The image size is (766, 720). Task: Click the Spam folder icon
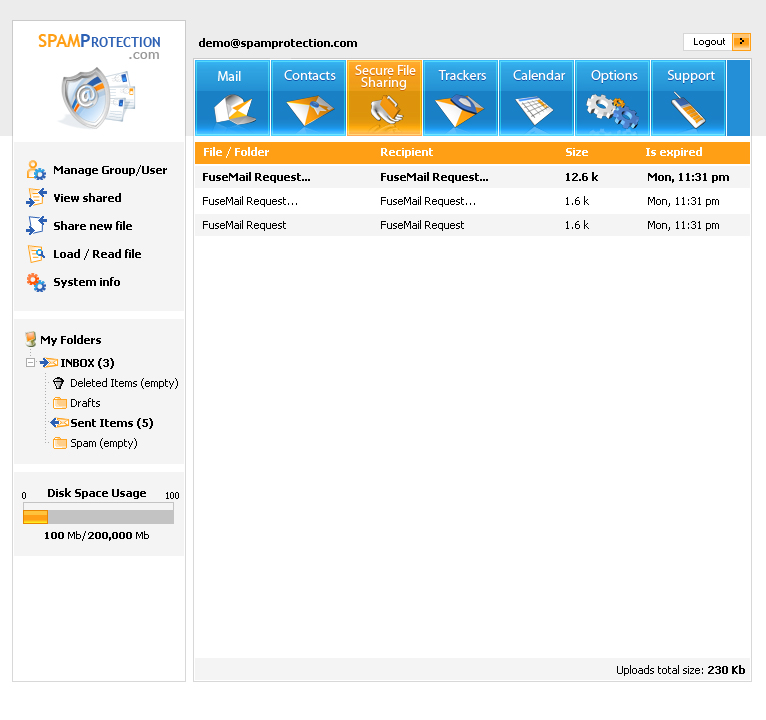tap(60, 443)
